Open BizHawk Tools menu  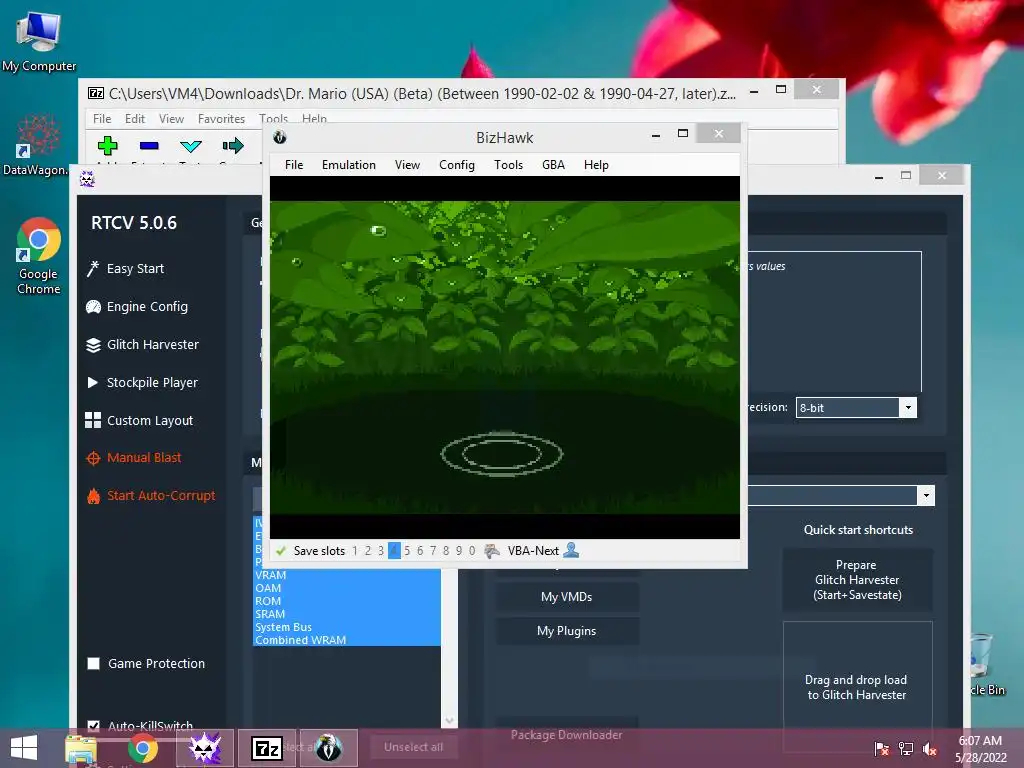coord(508,165)
